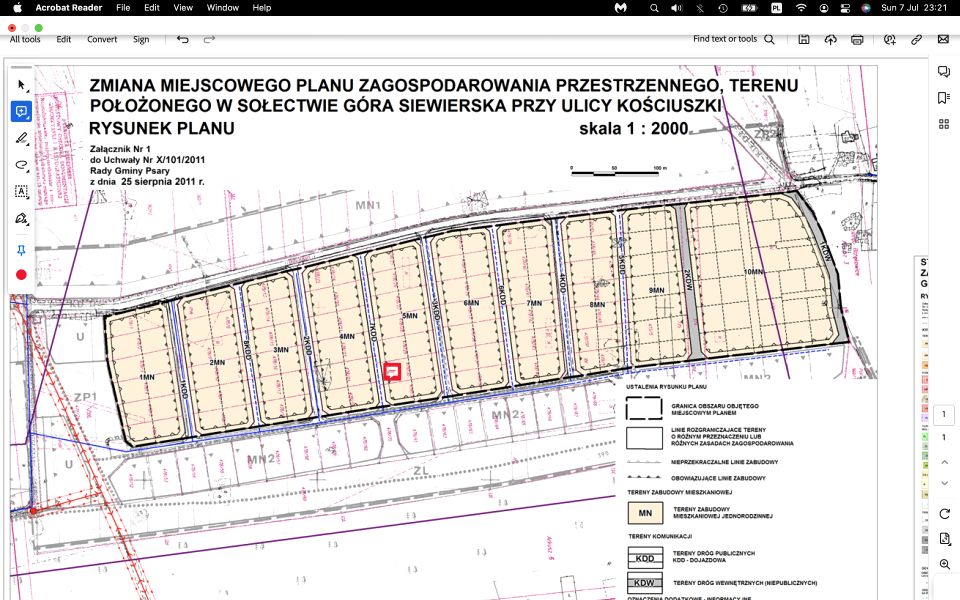Click All tools button
The width and height of the screenshot is (960, 600).
pyautogui.click(x=26, y=39)
